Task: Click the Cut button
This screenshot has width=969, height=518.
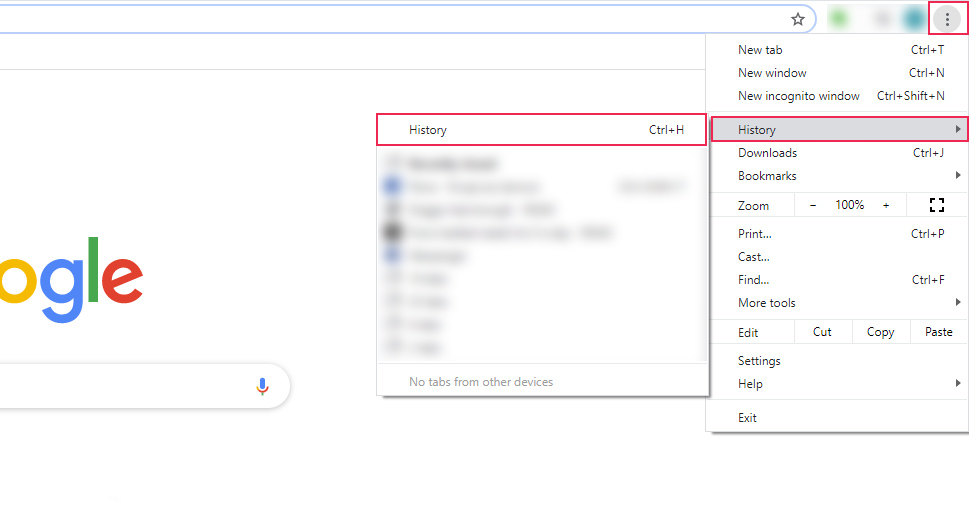Action: point(822,332)
